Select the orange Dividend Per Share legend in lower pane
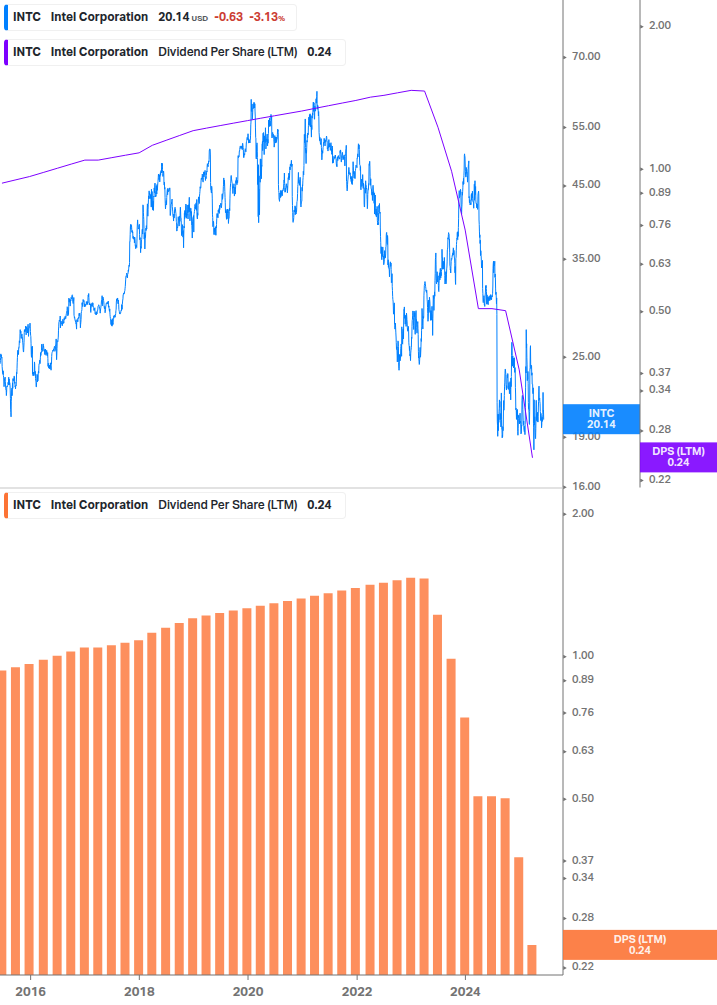The height and width of the screenshot is (1005, 717). pos(174,505)
